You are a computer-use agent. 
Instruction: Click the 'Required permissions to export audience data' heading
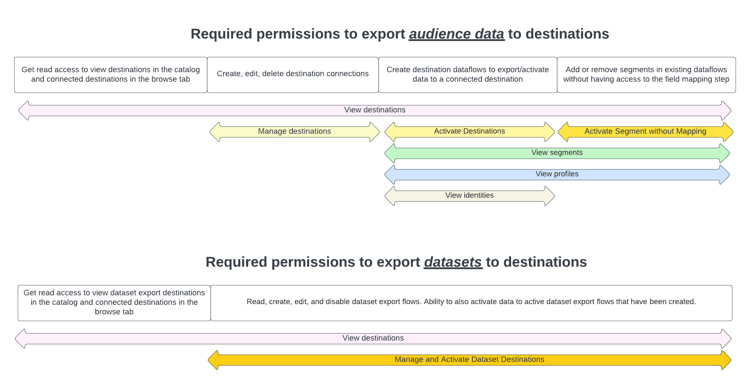pos(400,34)
